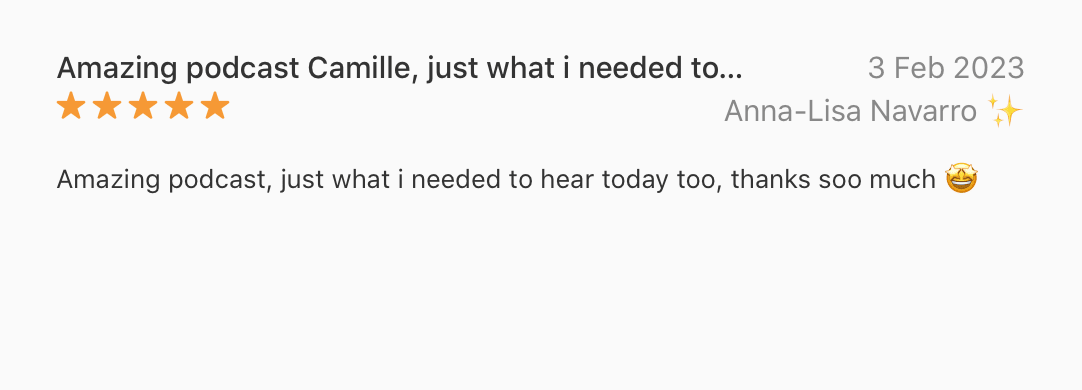This screenshot has width=1082, height=390.
Task: Click the month Feb in the date
Action: 917,68
